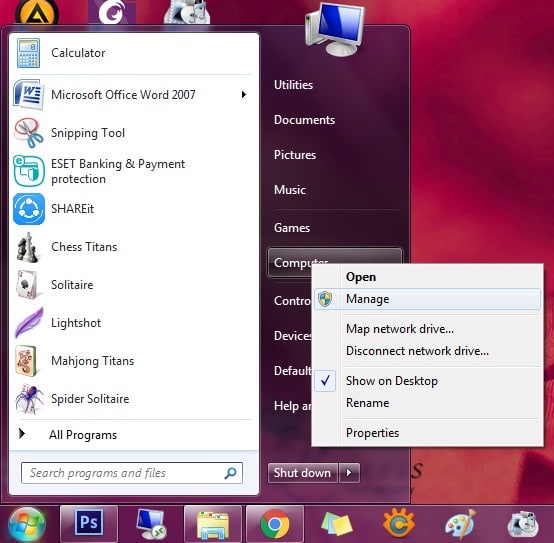Click the Mahjong Titans text label
The height and width of the screenshot is (543, 554).
[x=93, y=361]
